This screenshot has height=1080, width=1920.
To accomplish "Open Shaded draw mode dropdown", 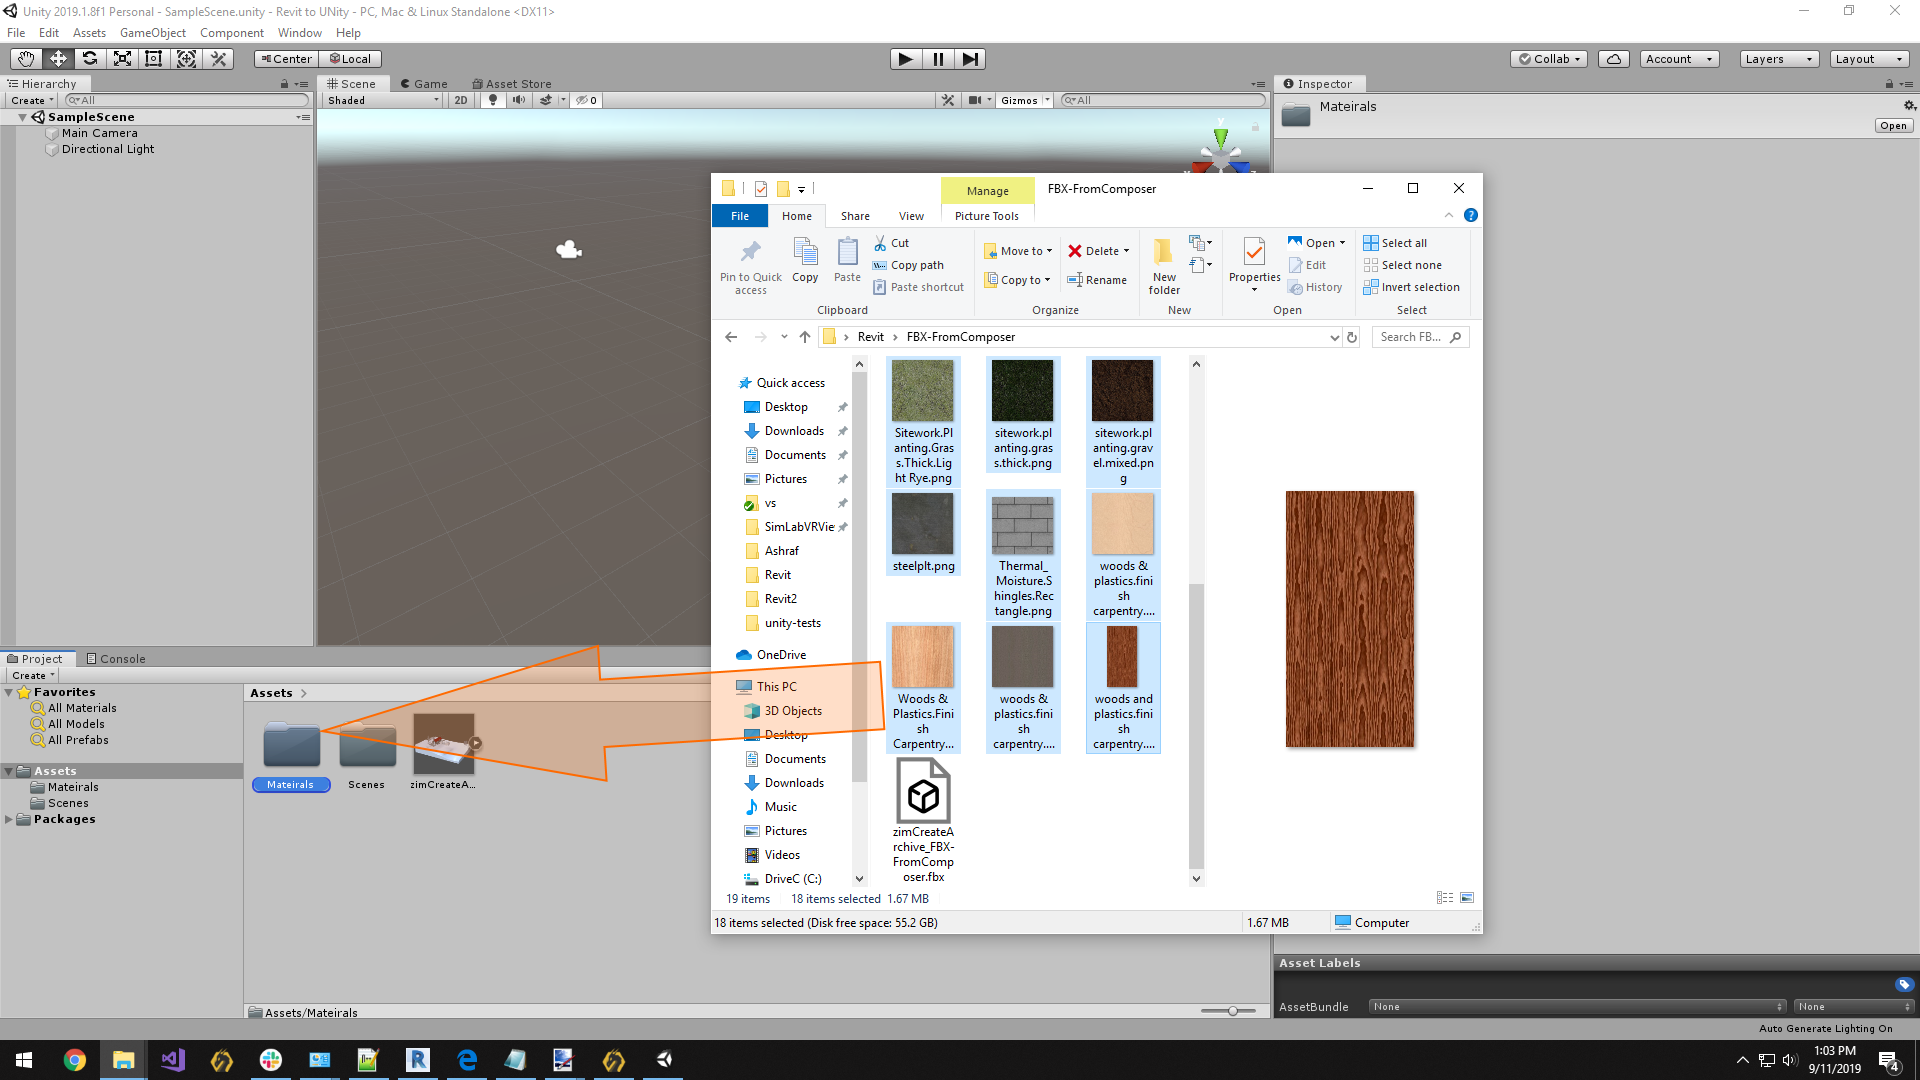I will pos(383,100).
